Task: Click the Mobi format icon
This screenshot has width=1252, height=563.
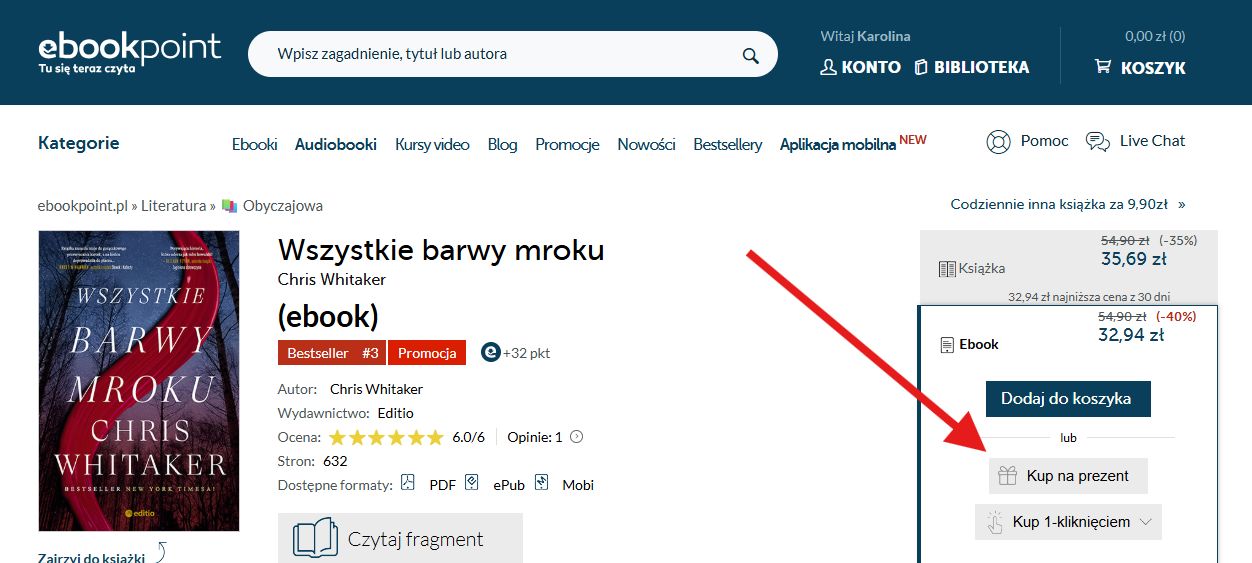Action: (541, 483)
